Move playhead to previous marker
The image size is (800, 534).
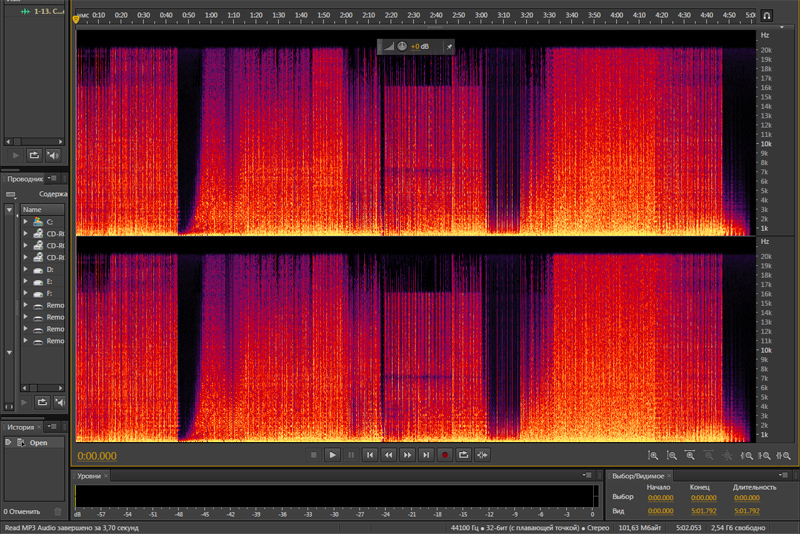(370, 455)
